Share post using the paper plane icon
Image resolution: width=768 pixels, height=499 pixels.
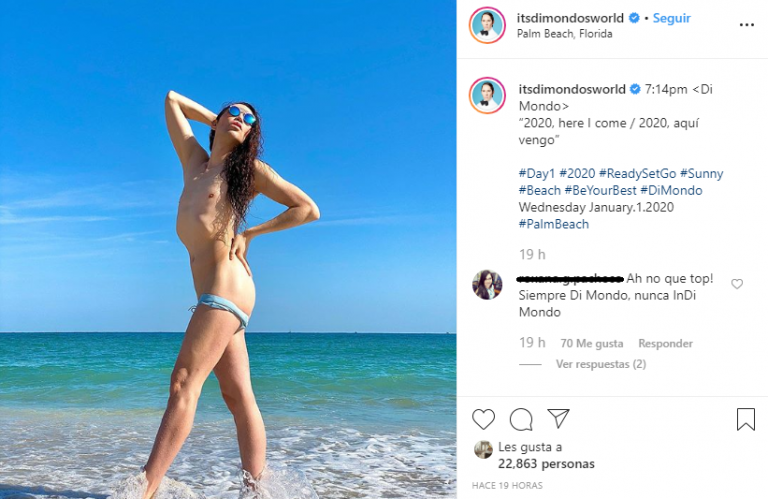pyautogui.click(x=558, y=418)
